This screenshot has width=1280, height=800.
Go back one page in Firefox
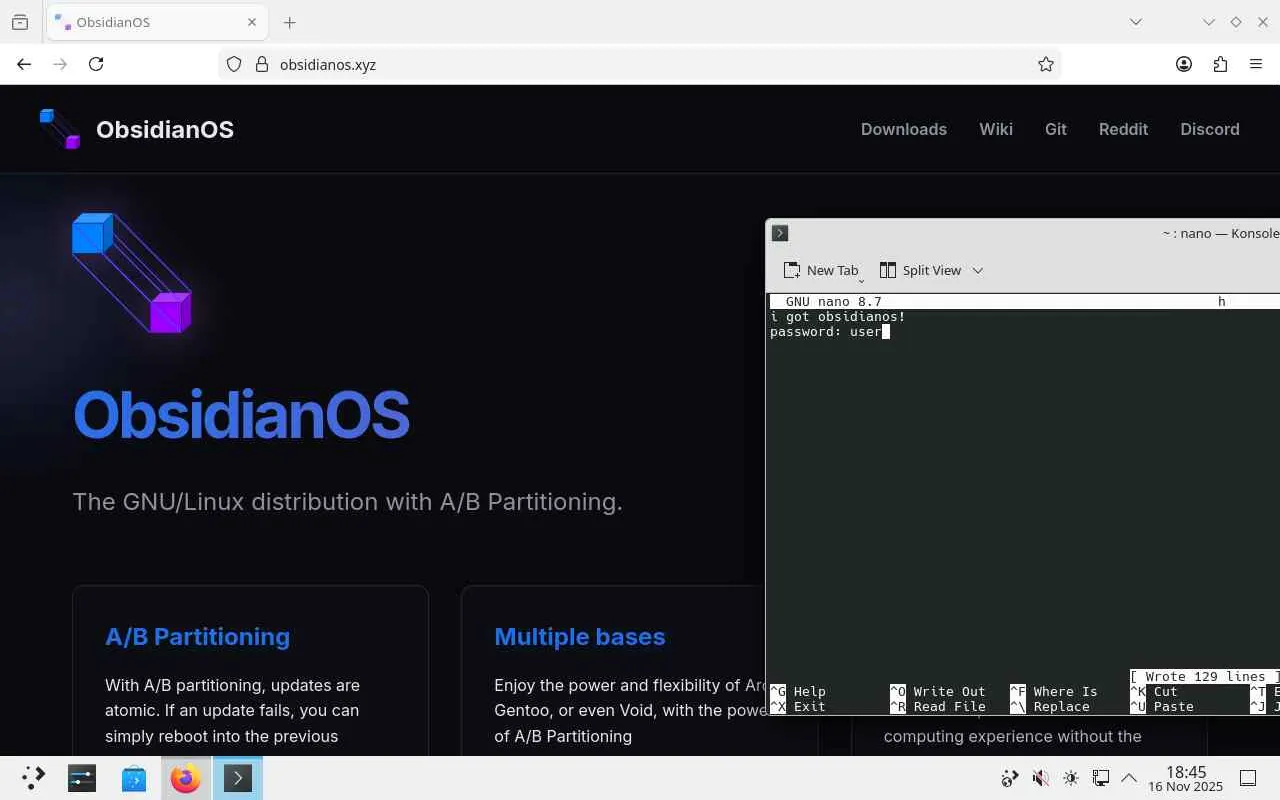pyautogui.click(x=24, y=64)
